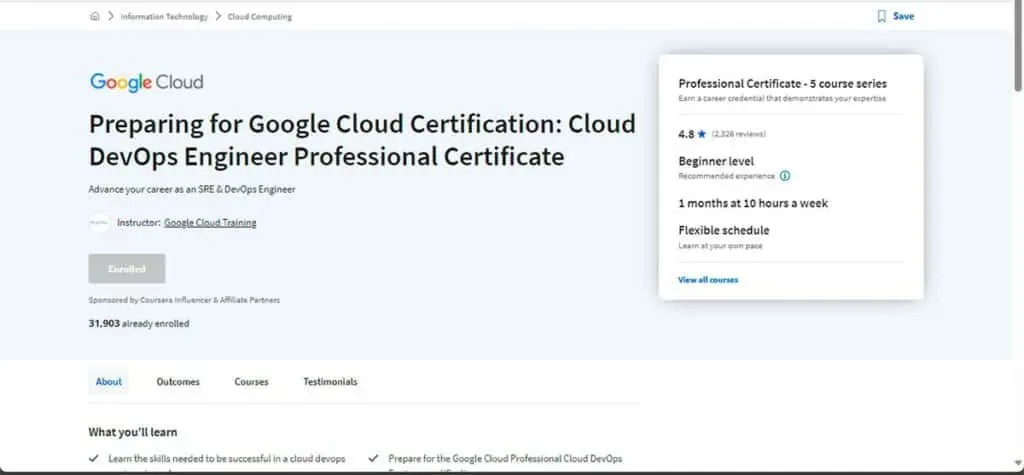Click the Recommended experience label
Viewport: 1024px width, 475px height.
click(x=727, y=176)
